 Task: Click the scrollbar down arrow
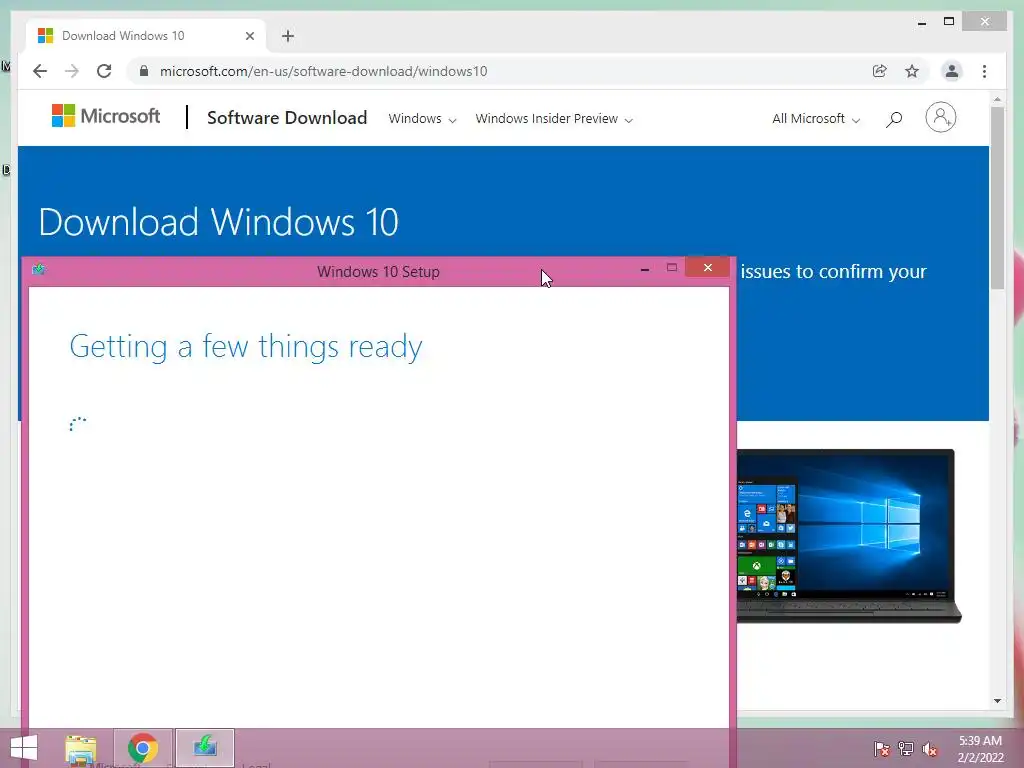click(x=997, y=701)
